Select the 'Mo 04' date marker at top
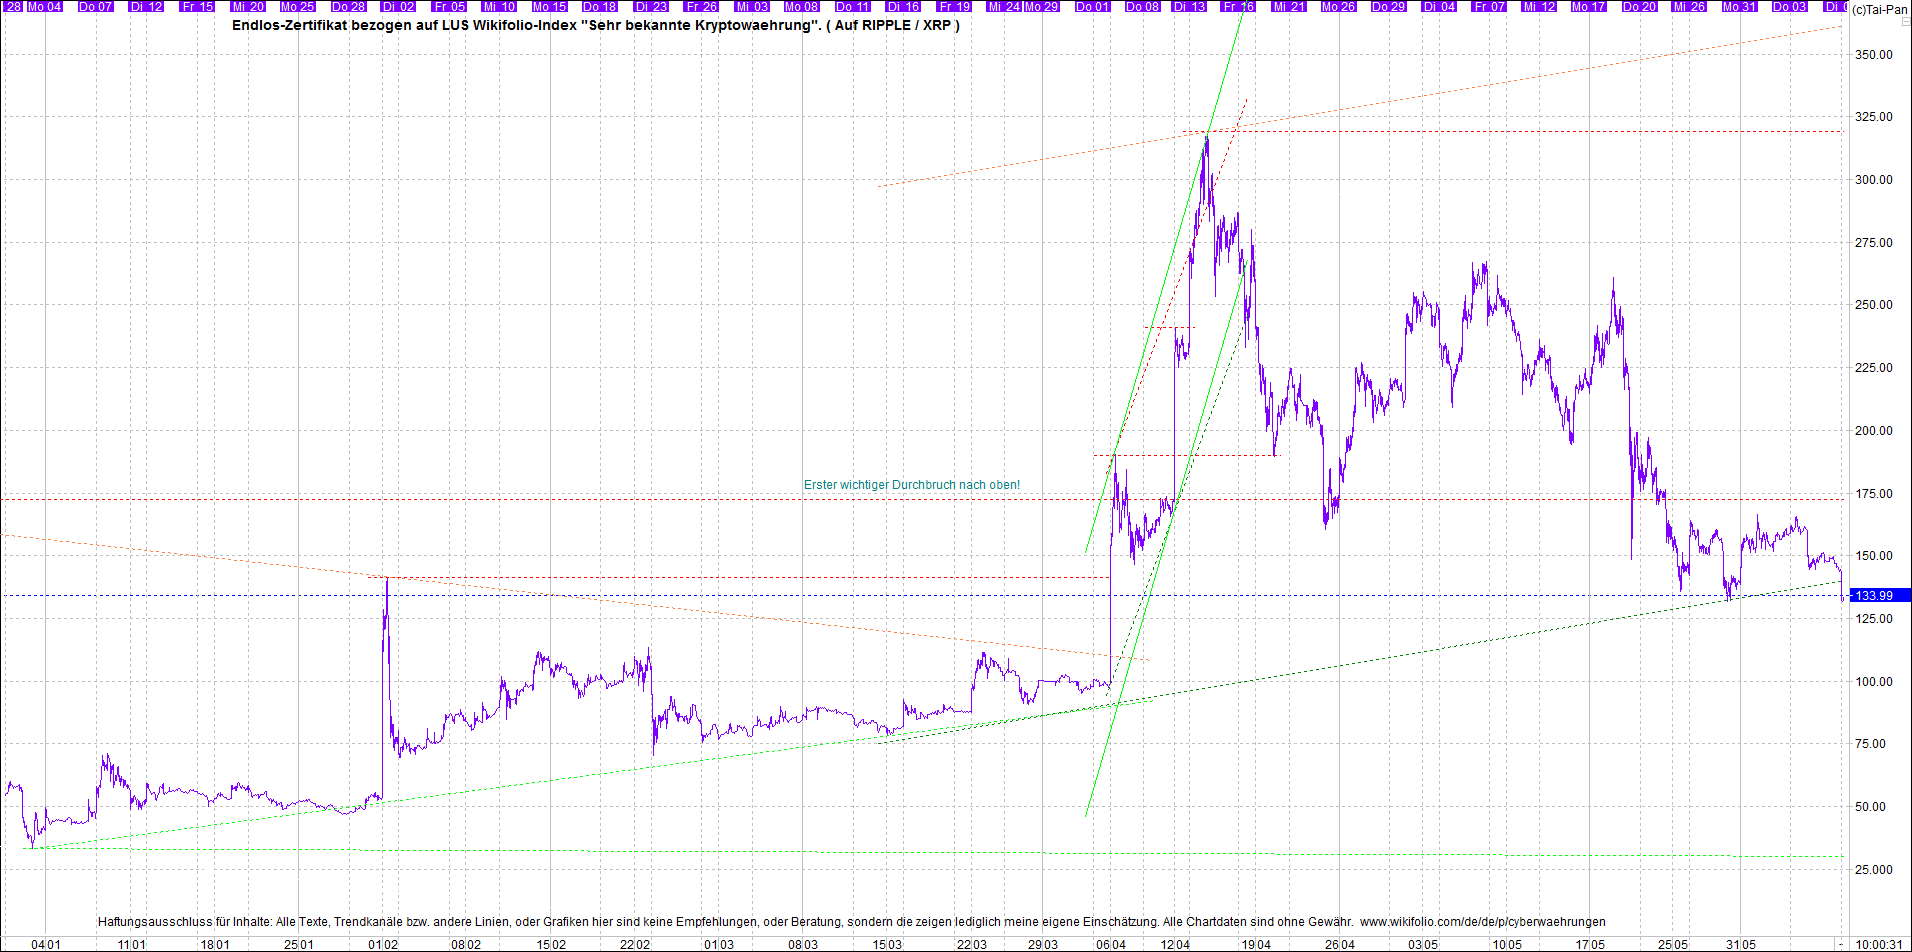Image resolution: width=1912 pixels, height=952 pixels. click(44, 7)
